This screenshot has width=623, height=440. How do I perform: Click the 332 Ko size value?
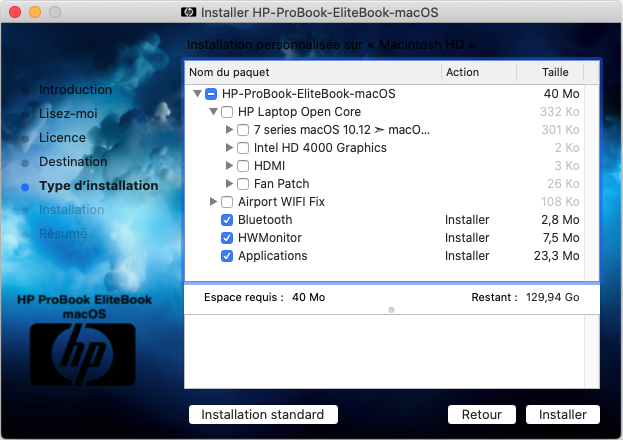pos(559,112)
